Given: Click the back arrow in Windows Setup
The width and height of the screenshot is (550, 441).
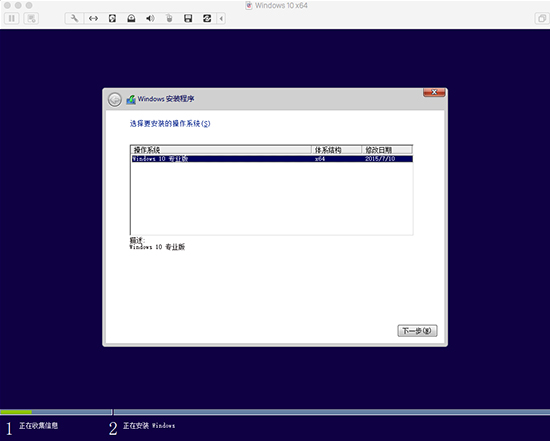Looking at the screenshot, I should coord(115,100).
